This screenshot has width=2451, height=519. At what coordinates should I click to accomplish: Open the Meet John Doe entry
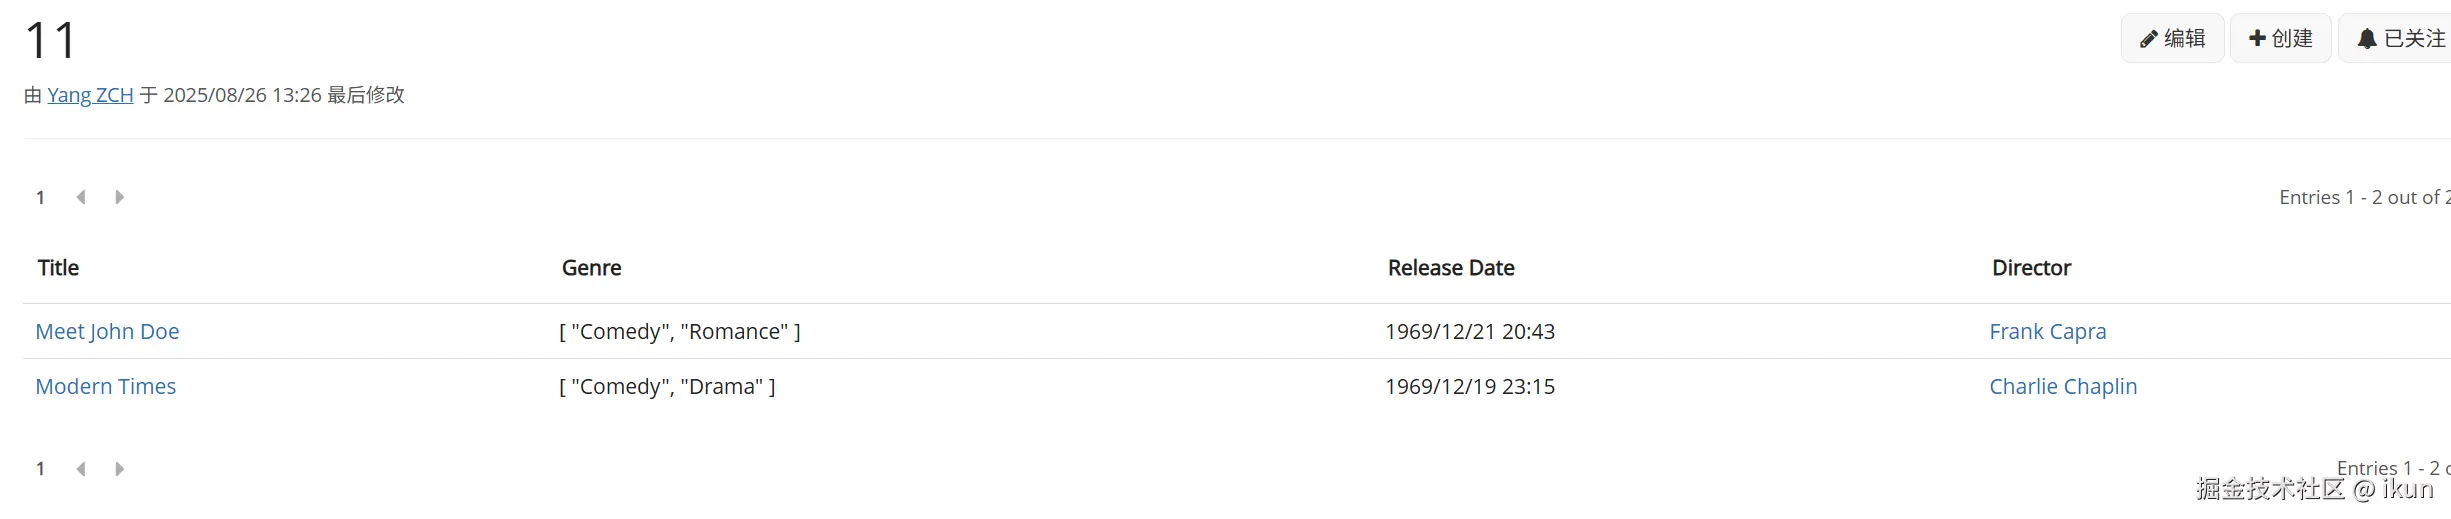107,332
